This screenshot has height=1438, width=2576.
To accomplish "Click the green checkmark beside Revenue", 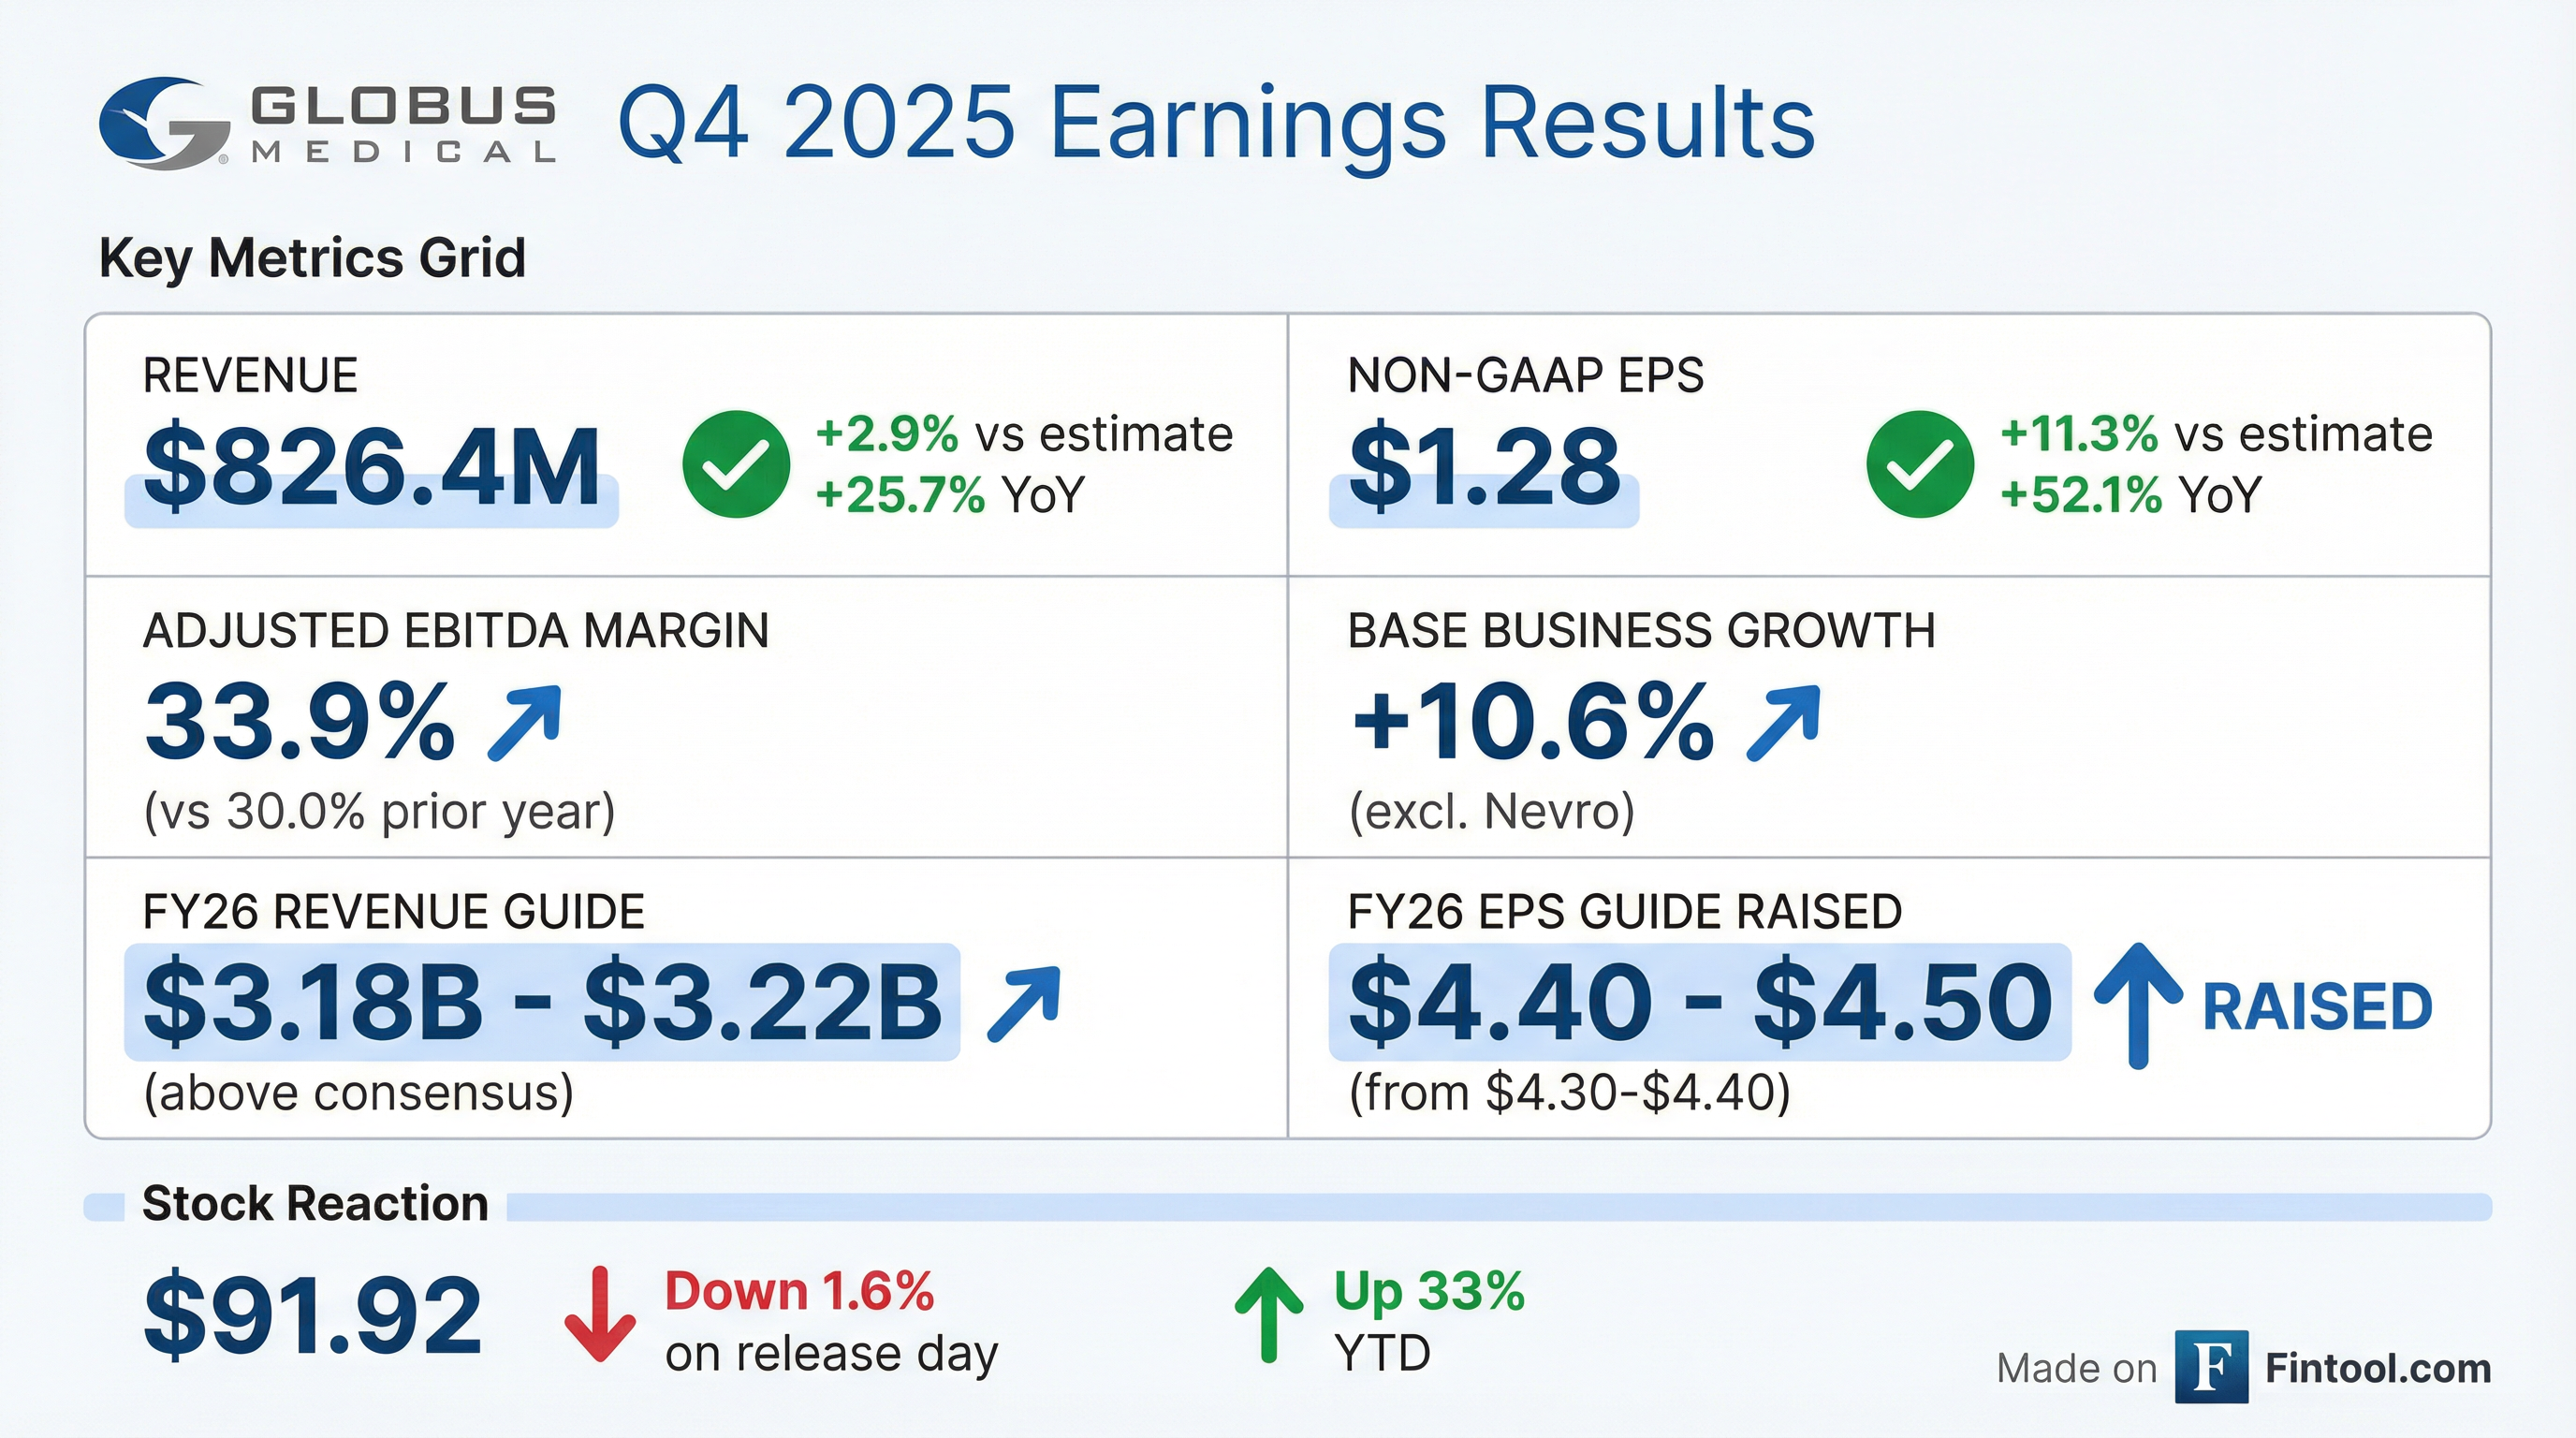I will pos(736,464).
